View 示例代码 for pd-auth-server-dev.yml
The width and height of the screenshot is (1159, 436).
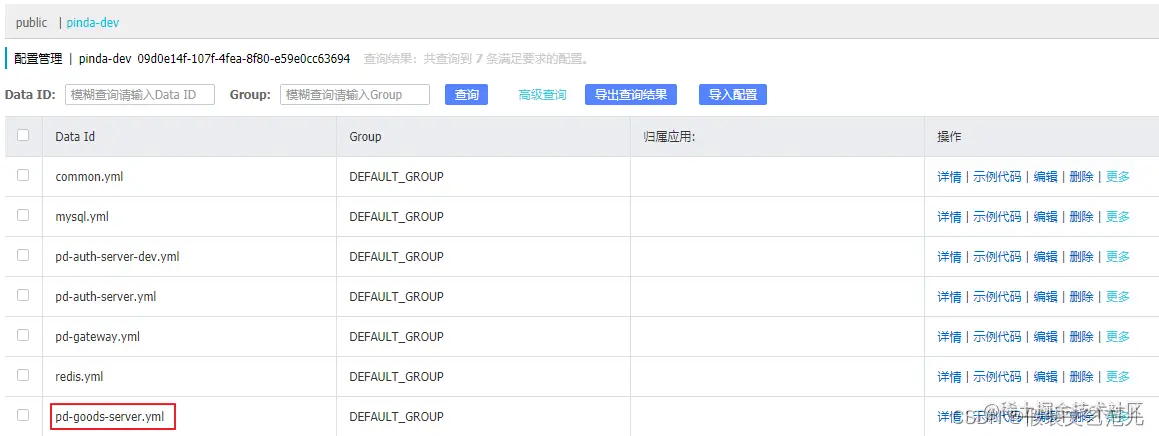(x=997, y=256)
